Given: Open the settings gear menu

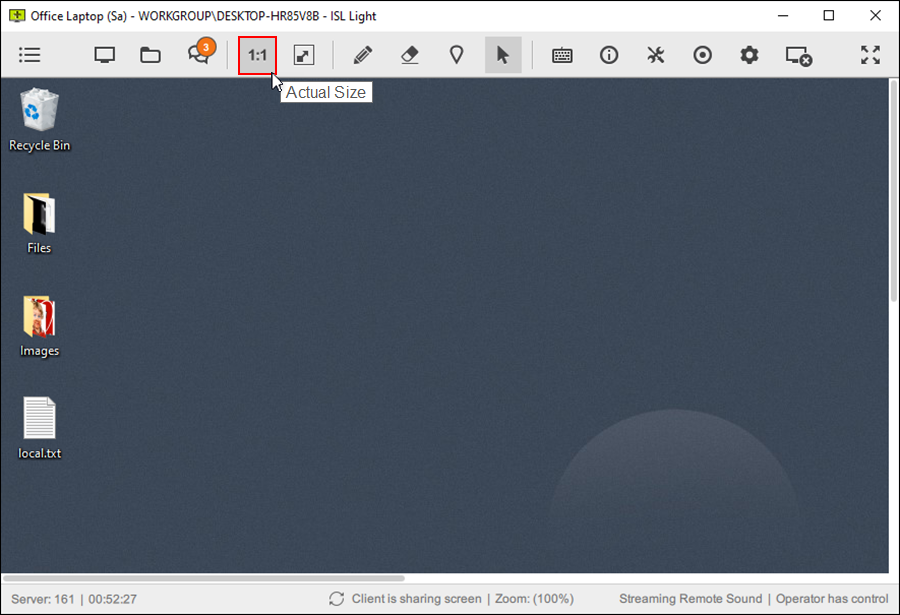Looking at the screenshot, I should click(x=748, y=55).
